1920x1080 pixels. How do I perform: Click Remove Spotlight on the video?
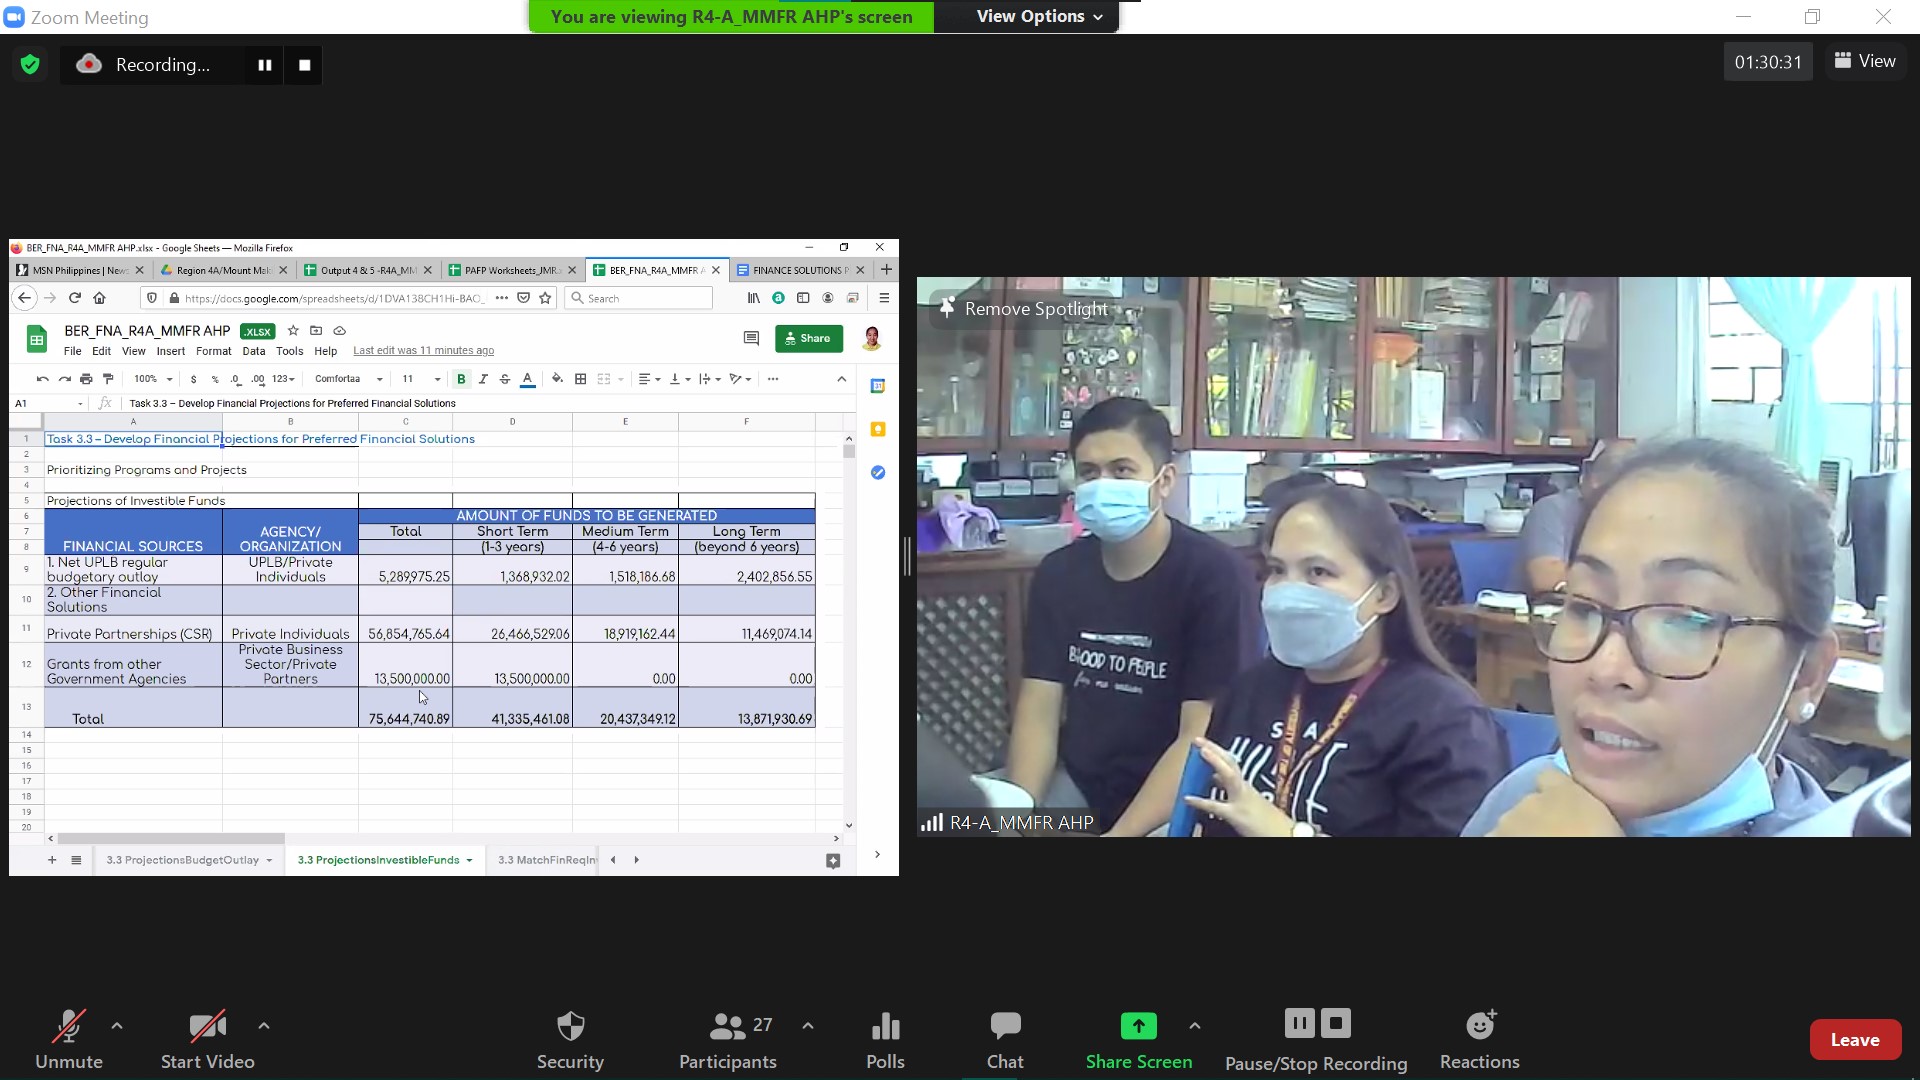point(1024,309)
